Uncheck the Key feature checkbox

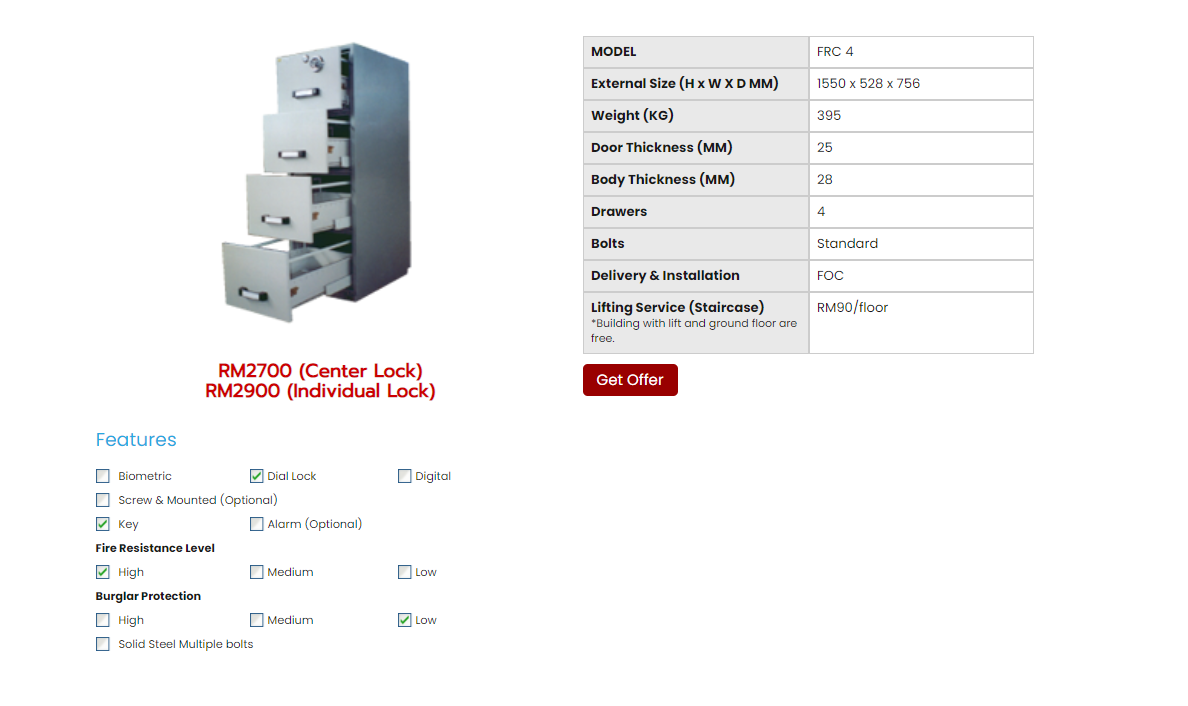click(x=103, y=524)
